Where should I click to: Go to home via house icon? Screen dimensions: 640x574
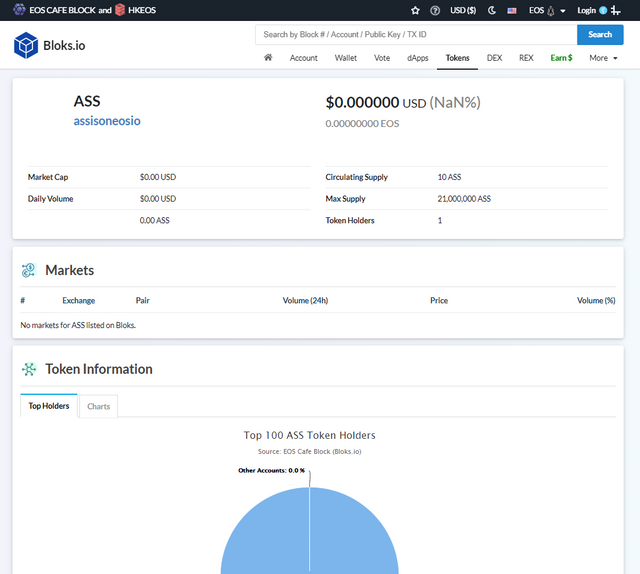268,58
